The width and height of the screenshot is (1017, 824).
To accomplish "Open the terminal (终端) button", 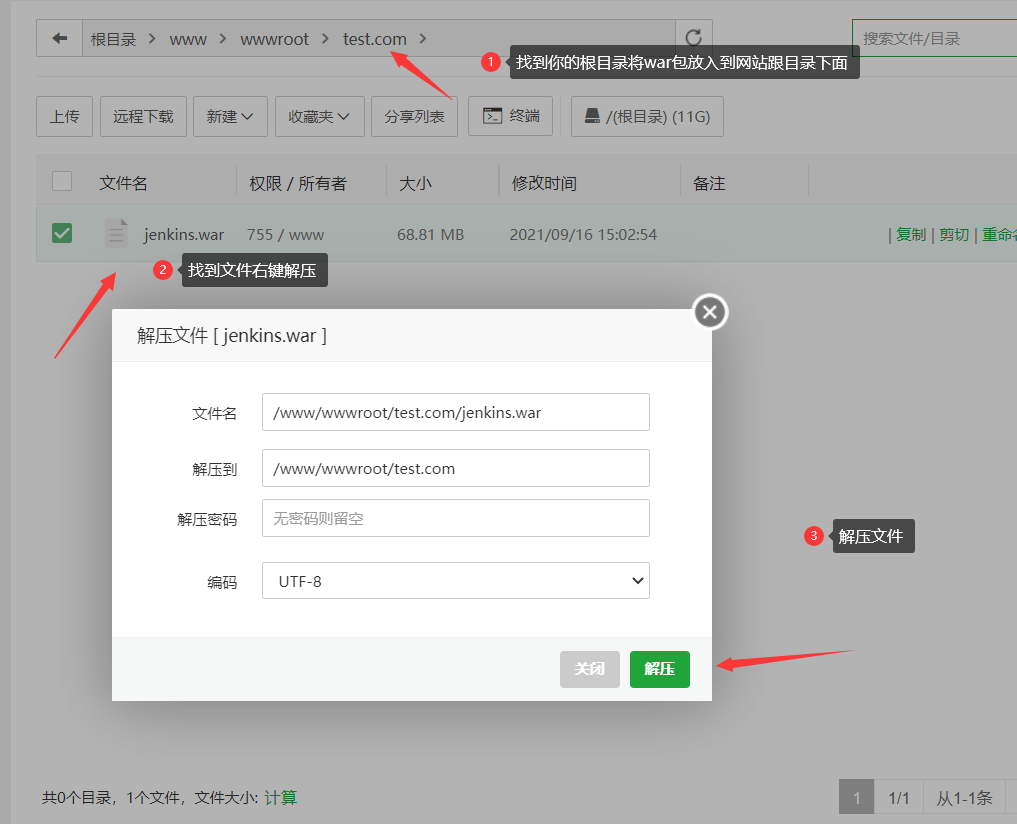I will (x=510, y=116).
